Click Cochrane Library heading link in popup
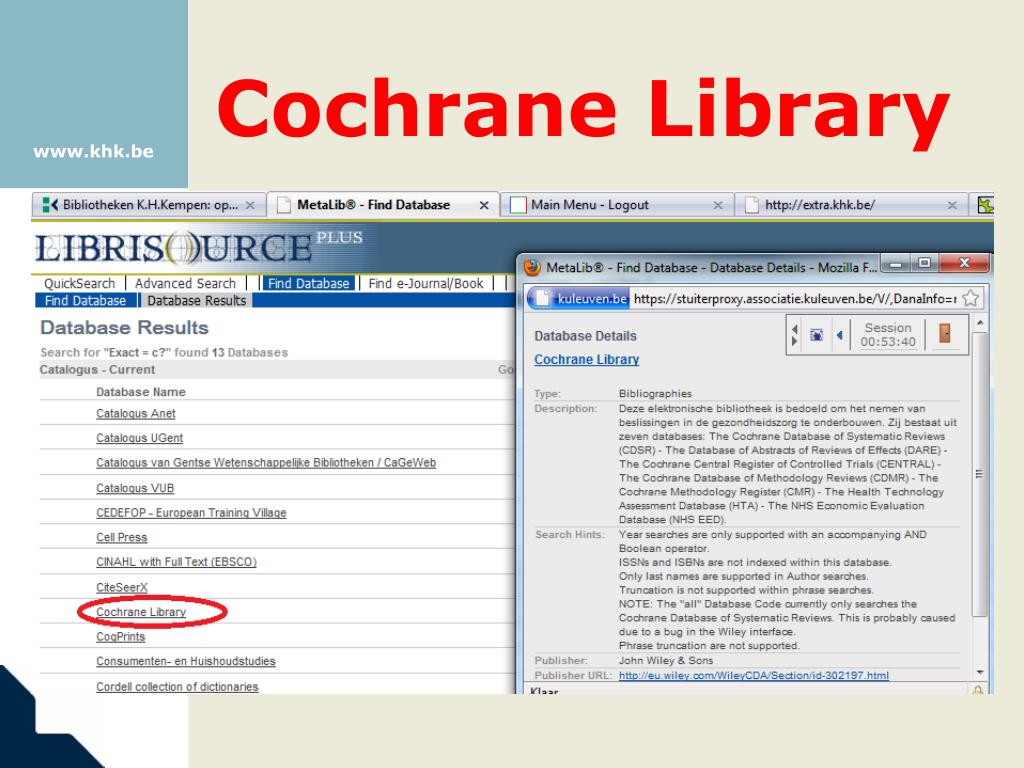This screenshot has width=1024, height=768. (x=586, y=360)
